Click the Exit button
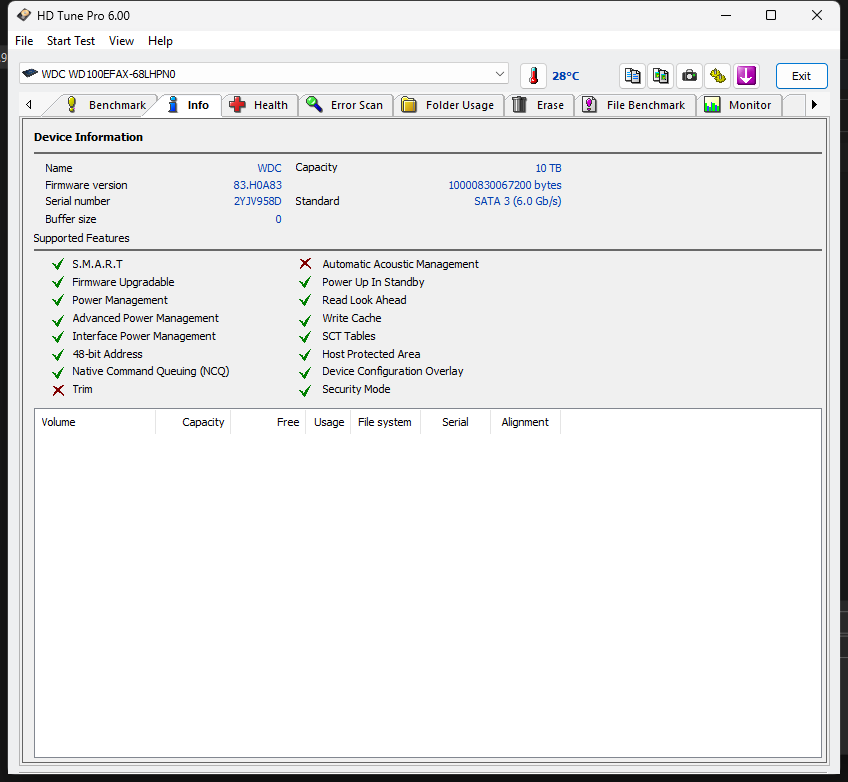This screenshot has width=848, height=782. point(801,76)
